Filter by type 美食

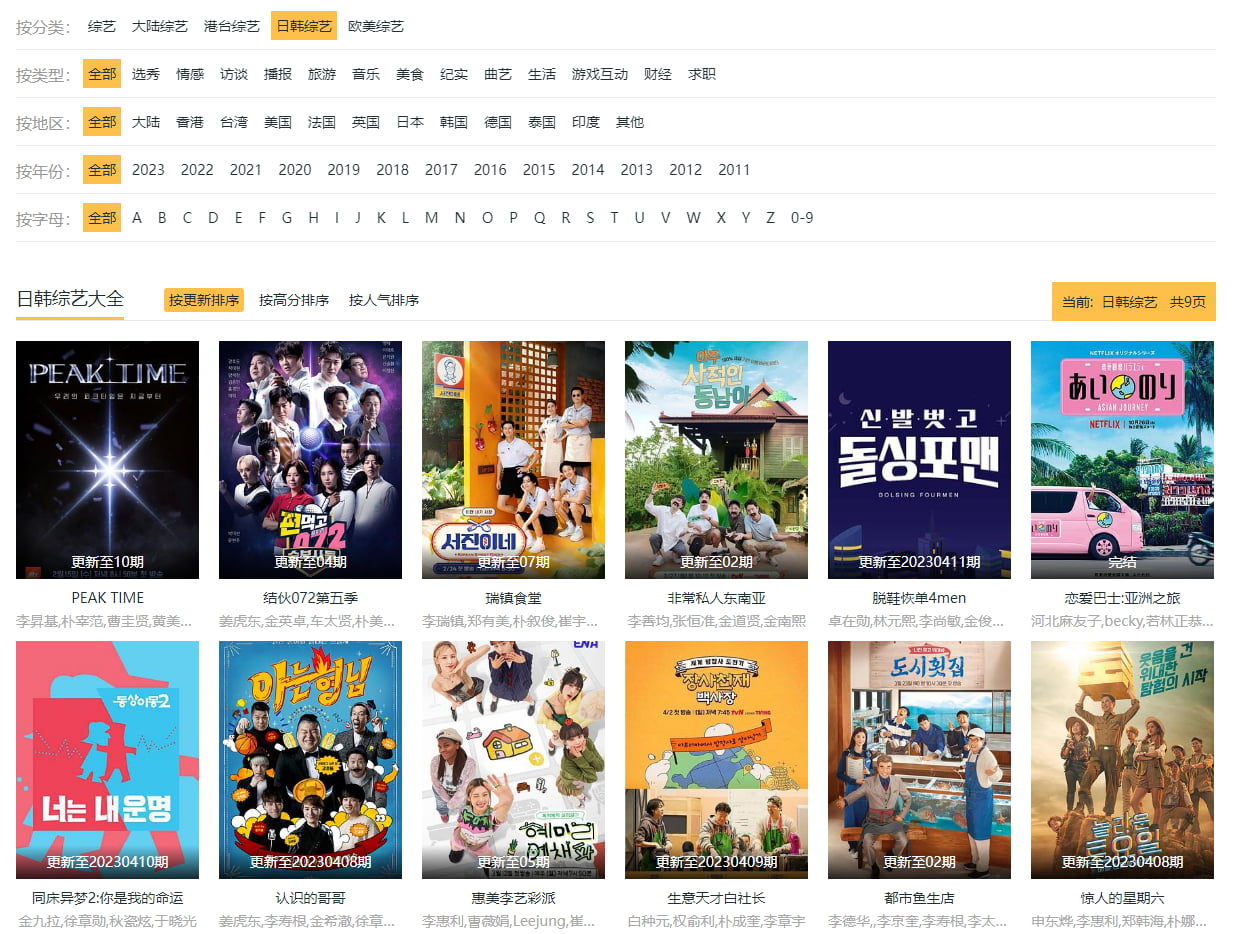(x=410, y=74)
